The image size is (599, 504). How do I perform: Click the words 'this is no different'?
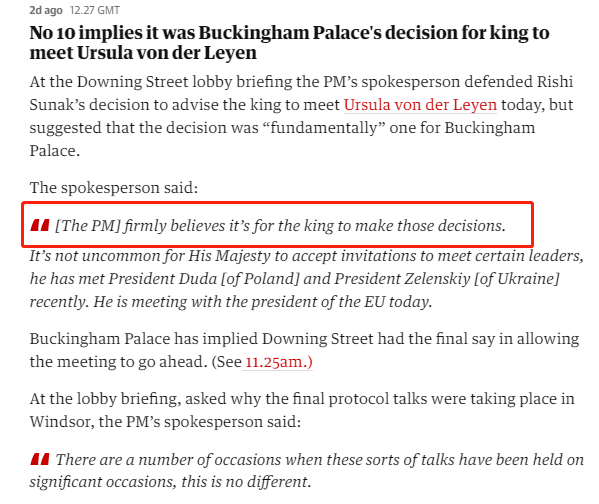(x=244, y=482)
